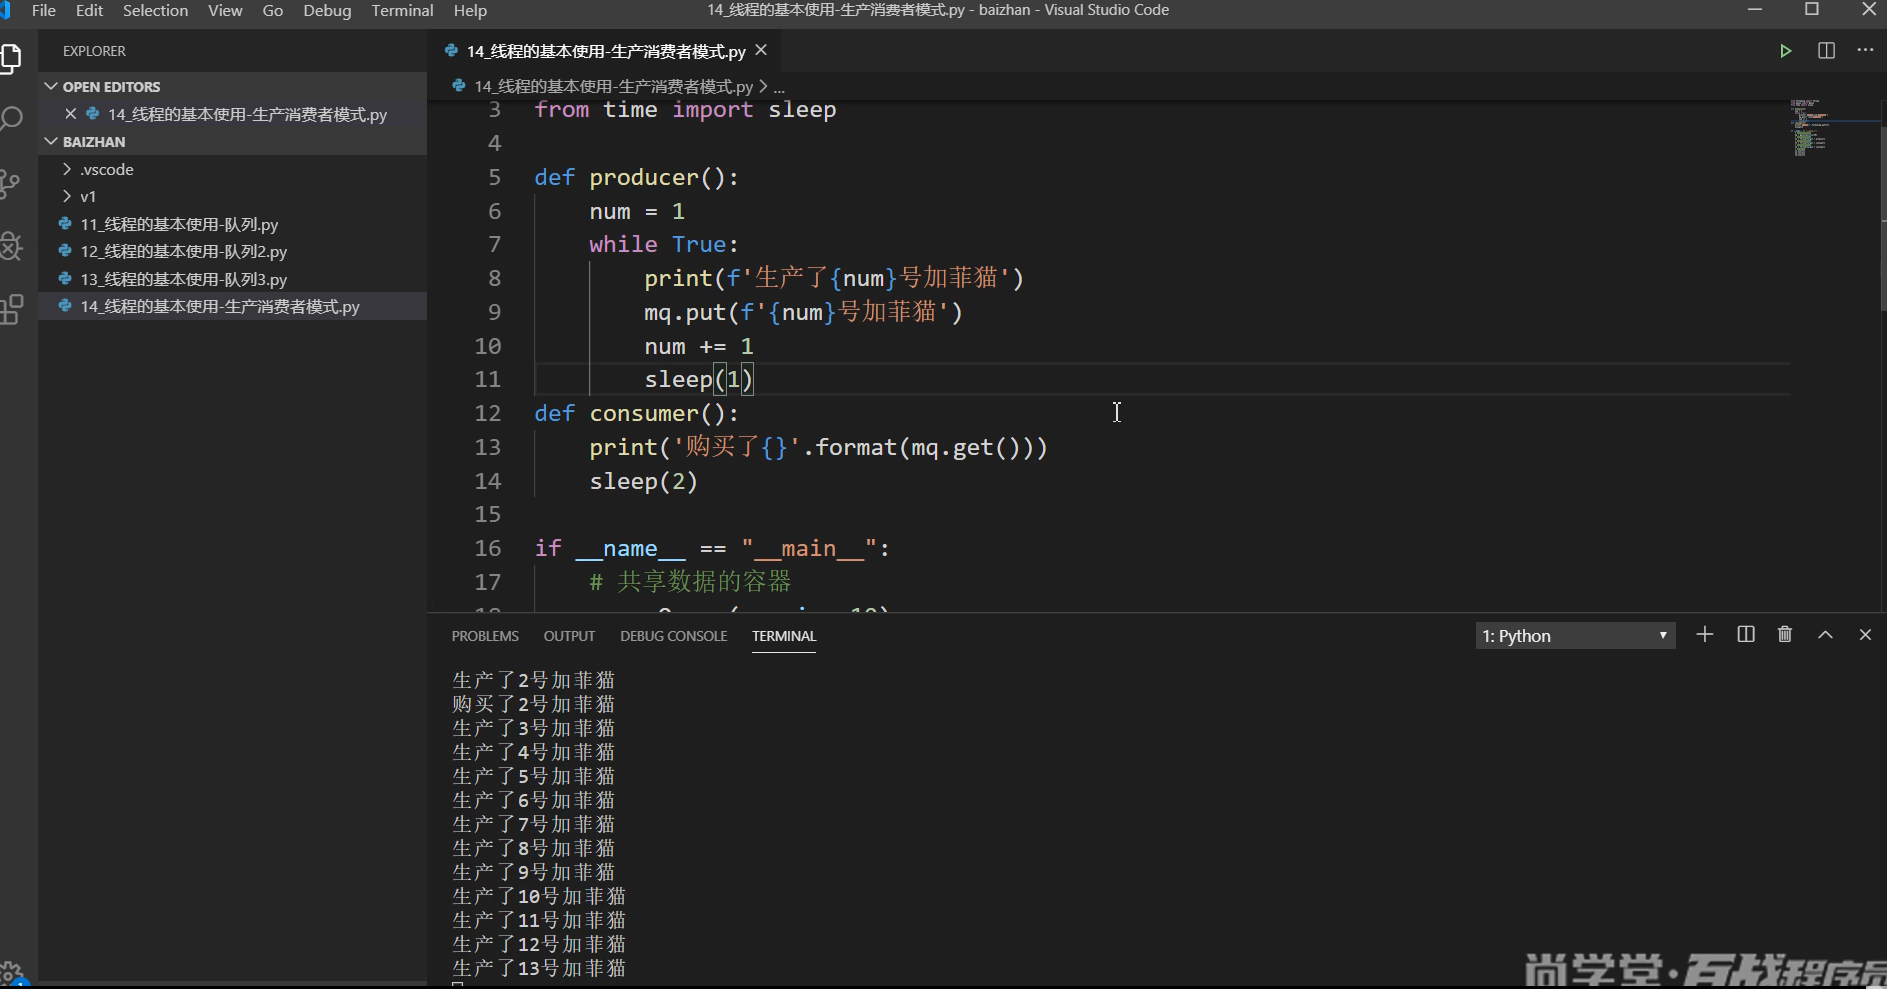Image resolution: width=1887 pixels, height=989 pixels.
Task: Open the Manage gear icon
Action: point(11,972)
